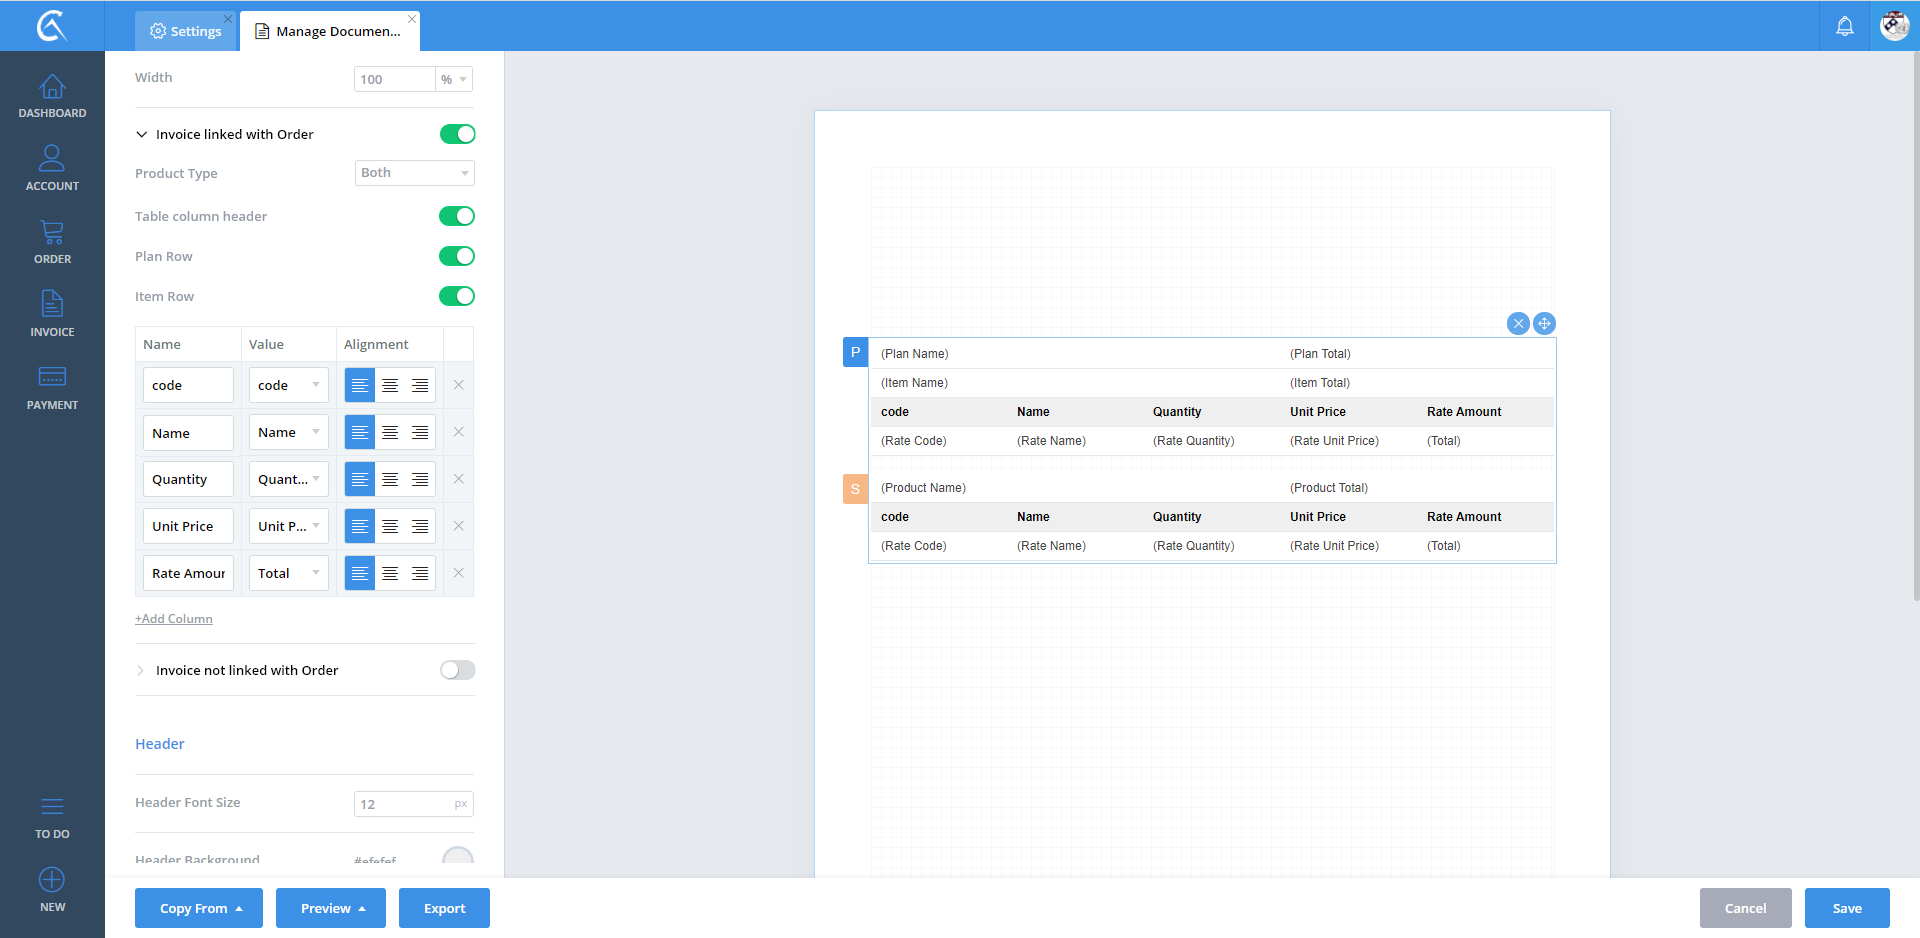Select the Manage Document tab
This screenshot has height=938, width=1920.
coord(329,31)
